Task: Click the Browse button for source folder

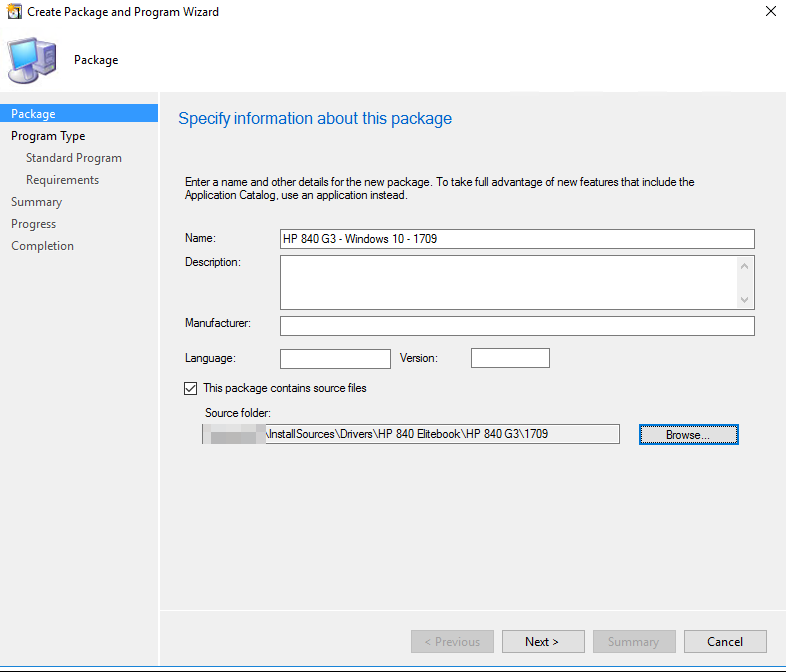Action: coord(688,435)
